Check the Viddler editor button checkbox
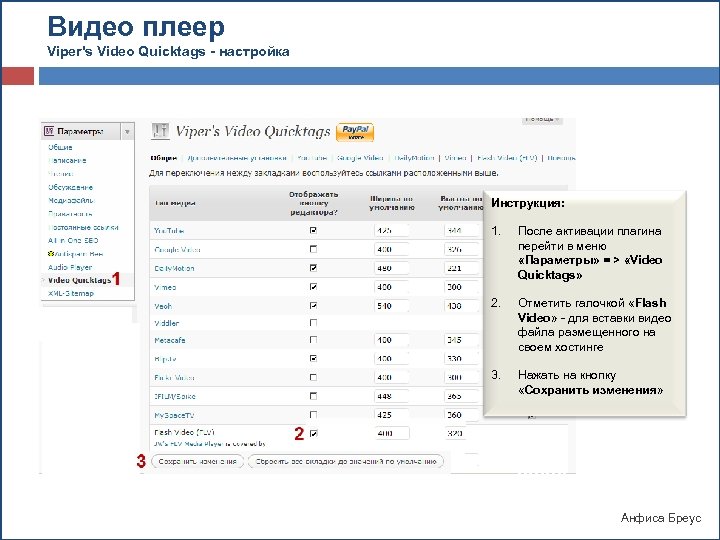720x540 pixels. [313, 323]
